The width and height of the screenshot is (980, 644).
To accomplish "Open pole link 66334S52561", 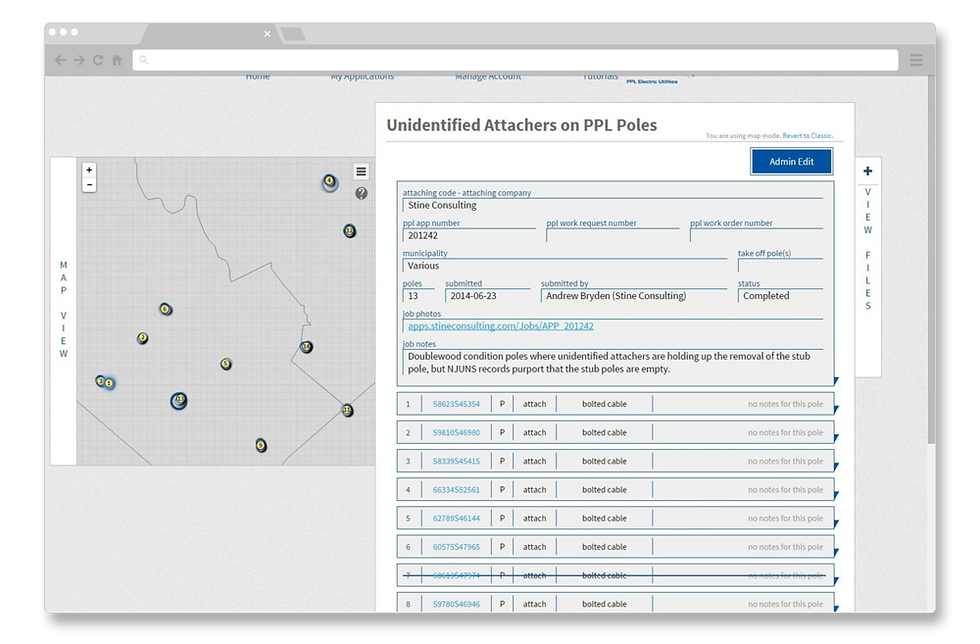I will click(456, 490).
